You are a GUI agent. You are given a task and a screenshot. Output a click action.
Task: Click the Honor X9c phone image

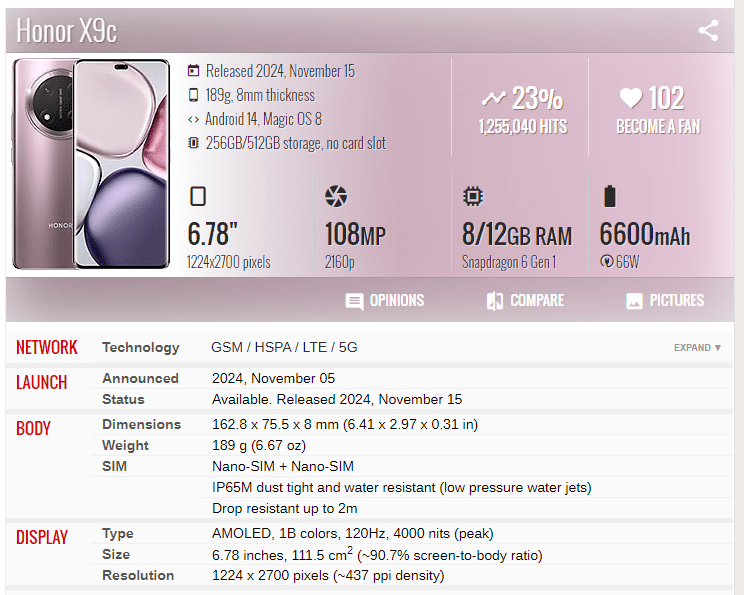(x=90, y=165)
